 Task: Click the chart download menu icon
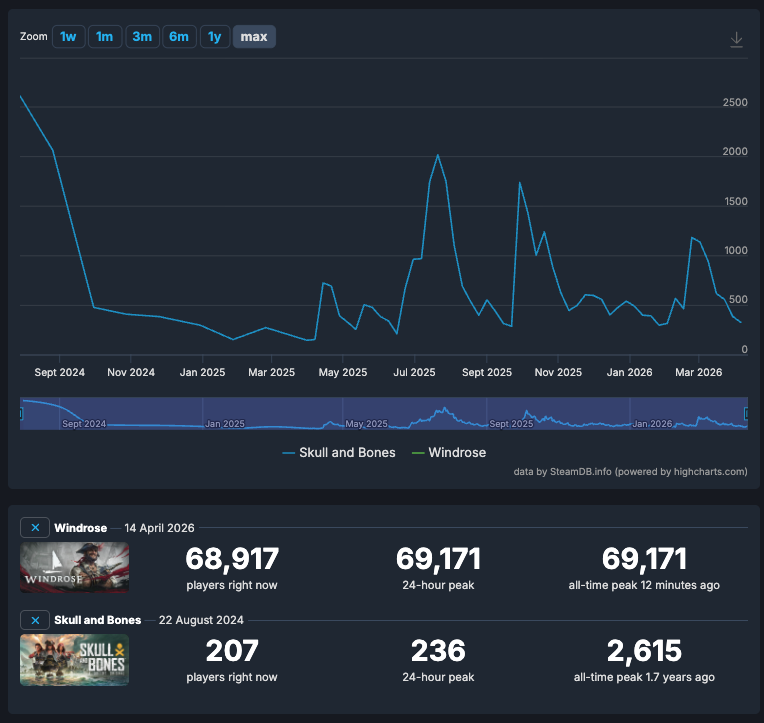(736, 40)
